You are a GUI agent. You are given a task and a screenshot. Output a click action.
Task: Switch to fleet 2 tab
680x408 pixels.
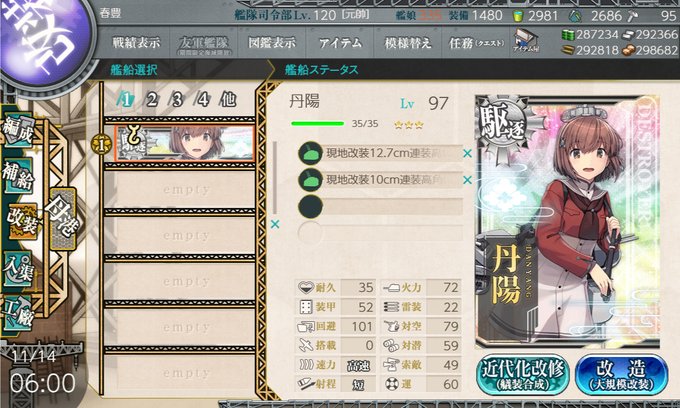tap(151, 100)
